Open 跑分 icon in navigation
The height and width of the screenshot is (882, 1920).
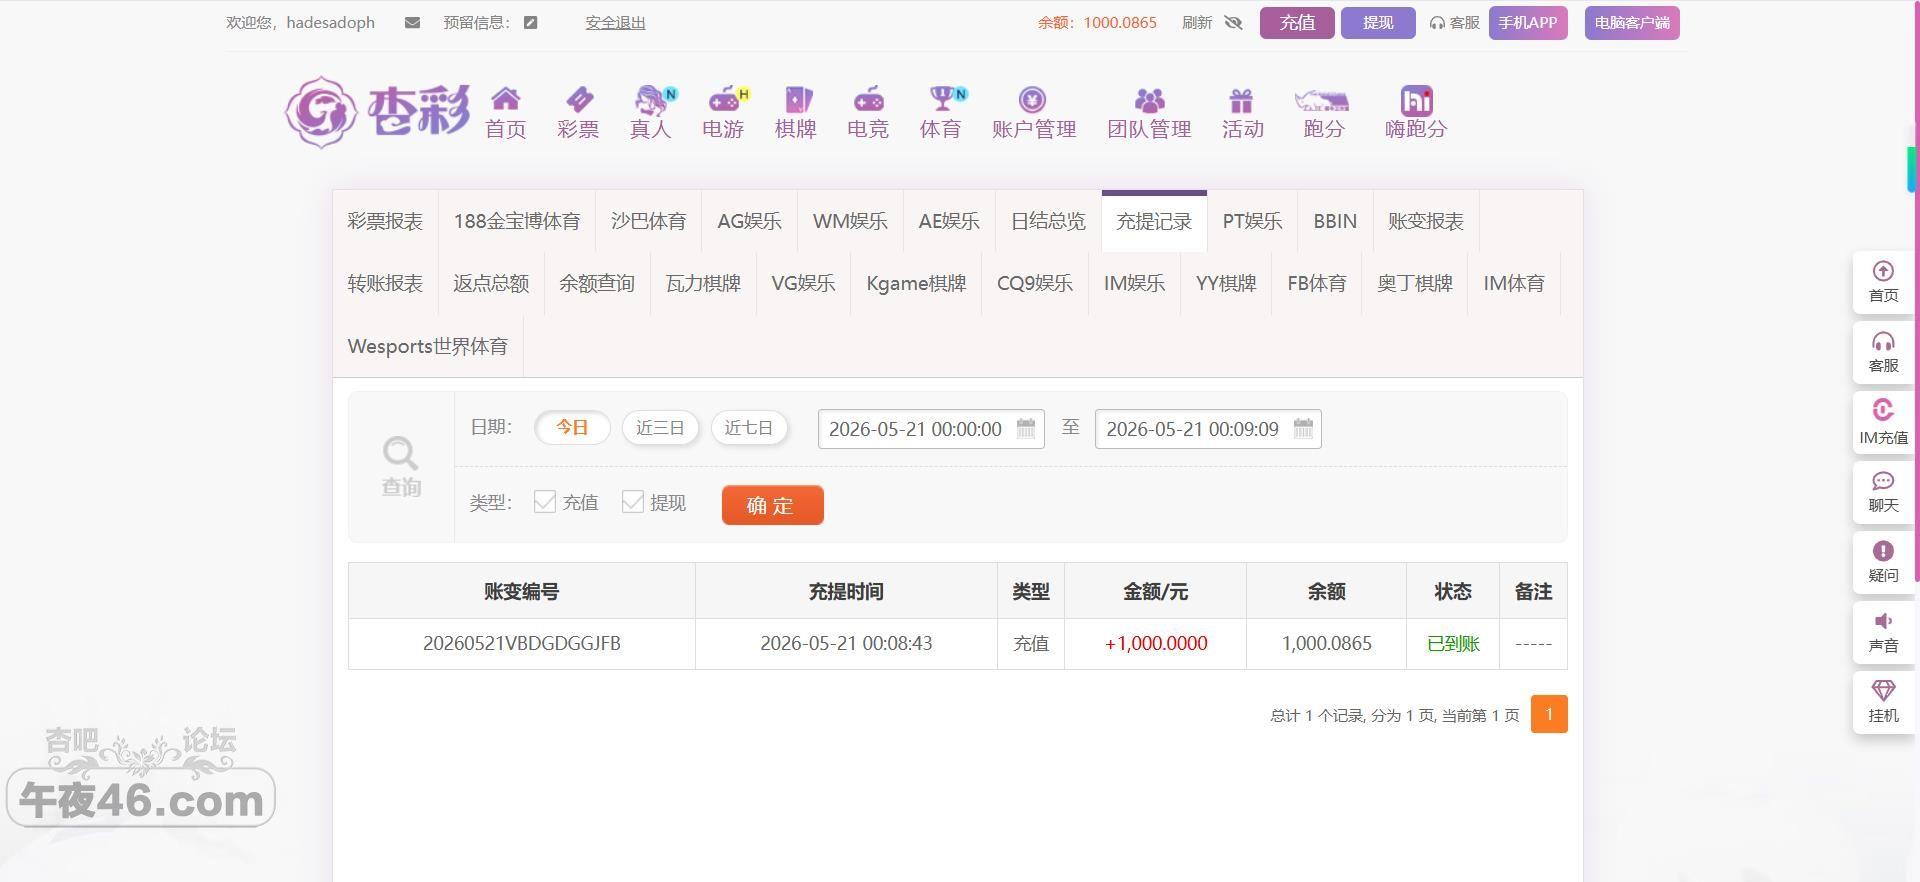(x=1322, y=100)
